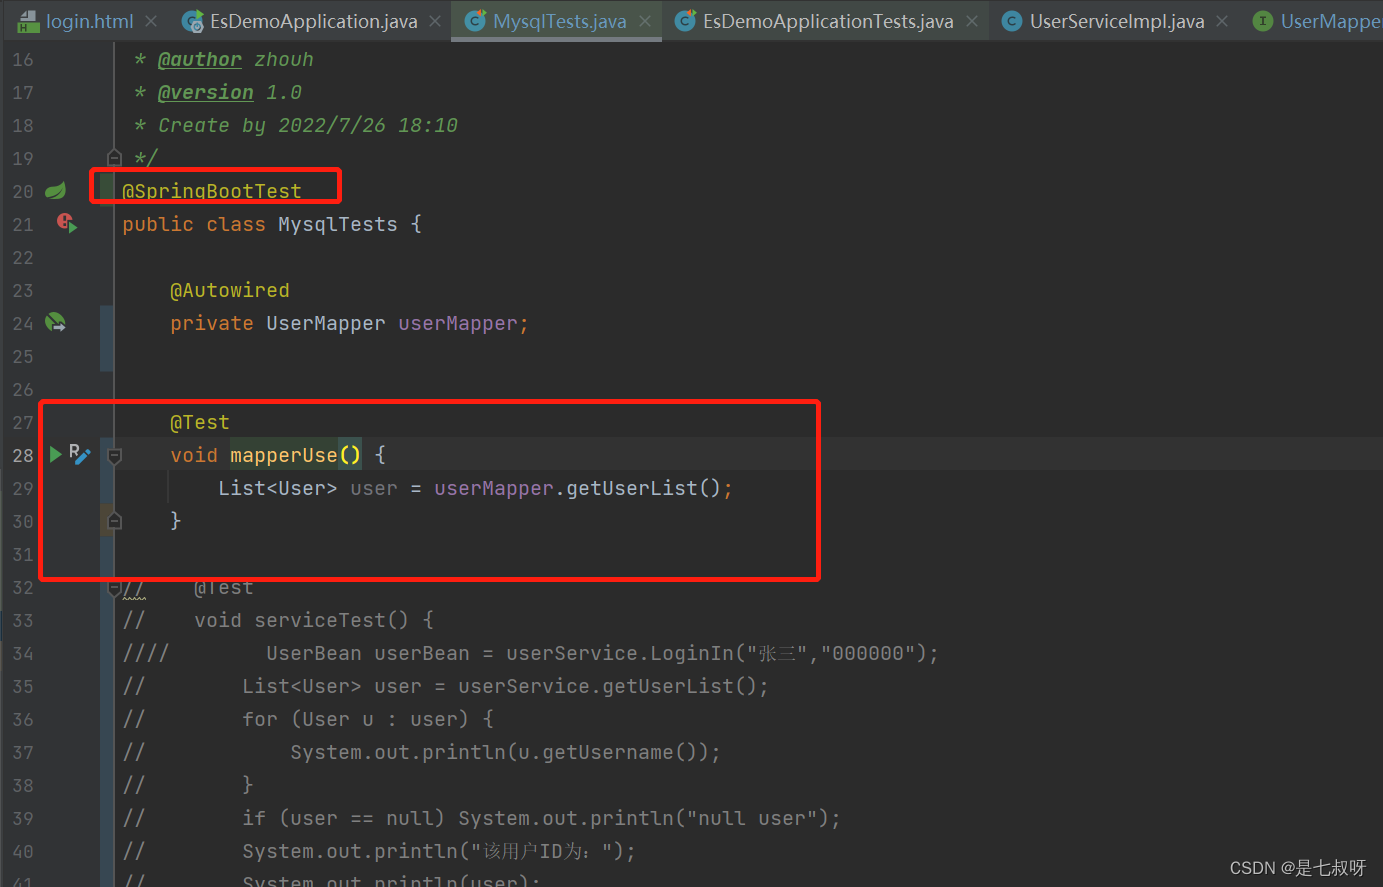The width and height of the screenshot is (1383, 887).
Task: Click the @SpringBootTest annotation
Action: point(211,191)
